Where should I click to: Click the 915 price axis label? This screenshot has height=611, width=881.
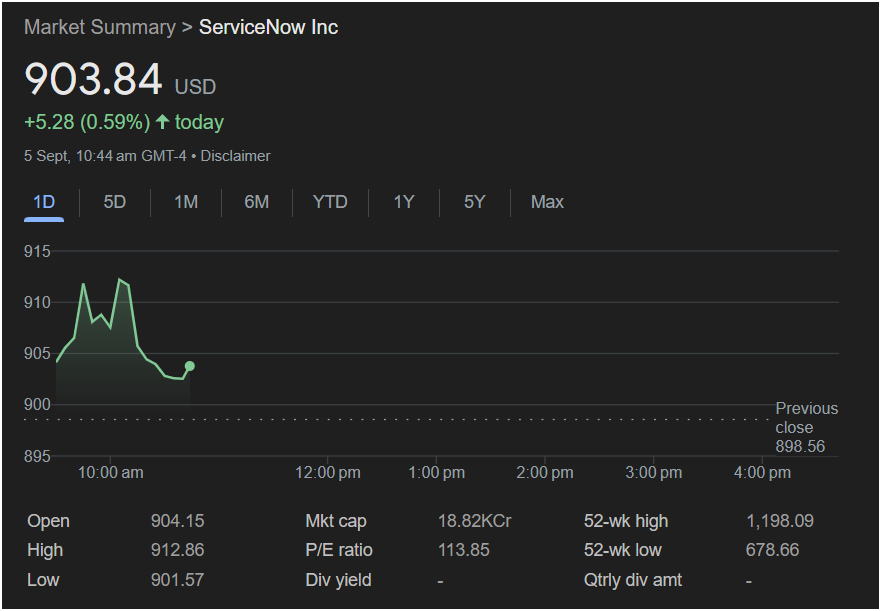click(x=37, y=251)
